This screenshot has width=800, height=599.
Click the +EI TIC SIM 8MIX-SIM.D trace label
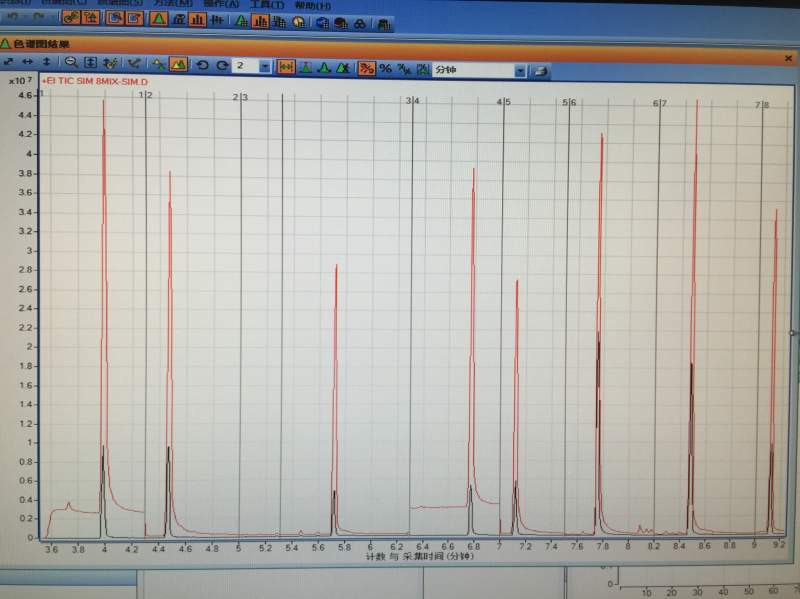coord(95,81)
